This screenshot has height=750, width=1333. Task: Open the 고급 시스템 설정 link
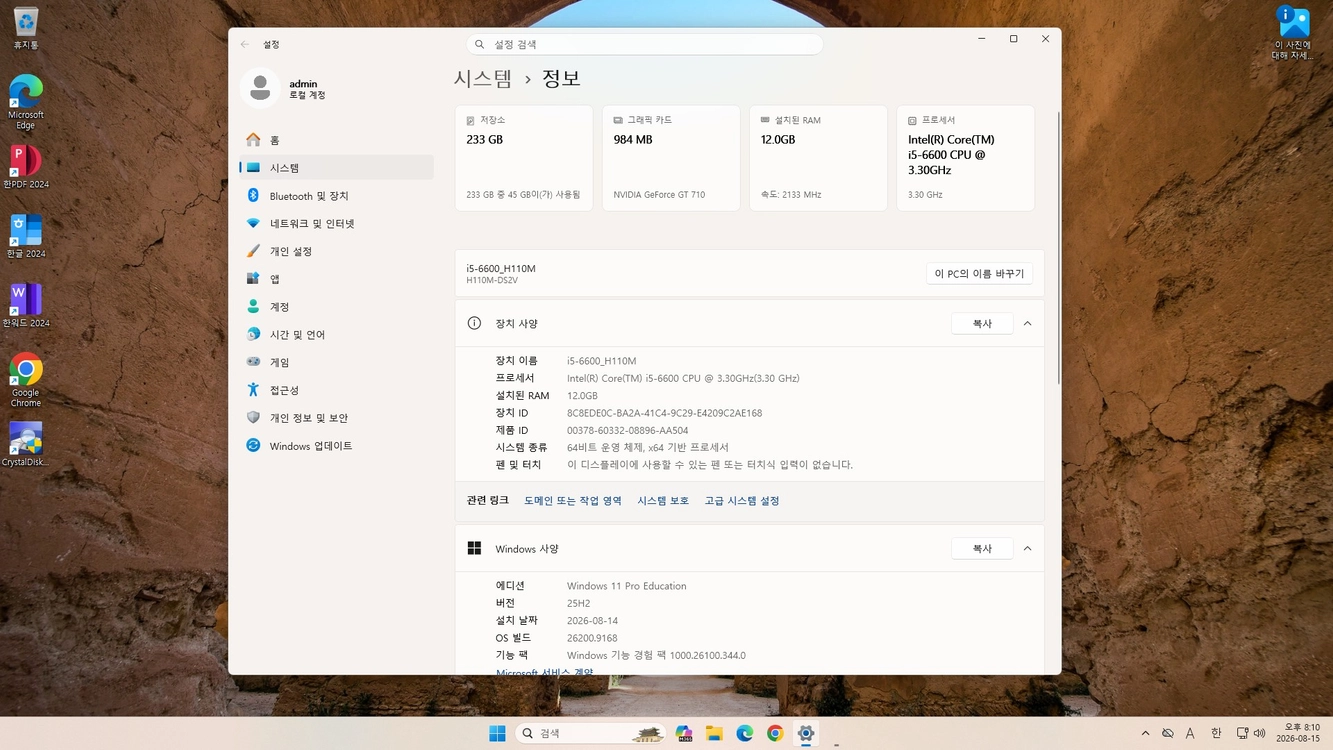click(x=742, y=501)
